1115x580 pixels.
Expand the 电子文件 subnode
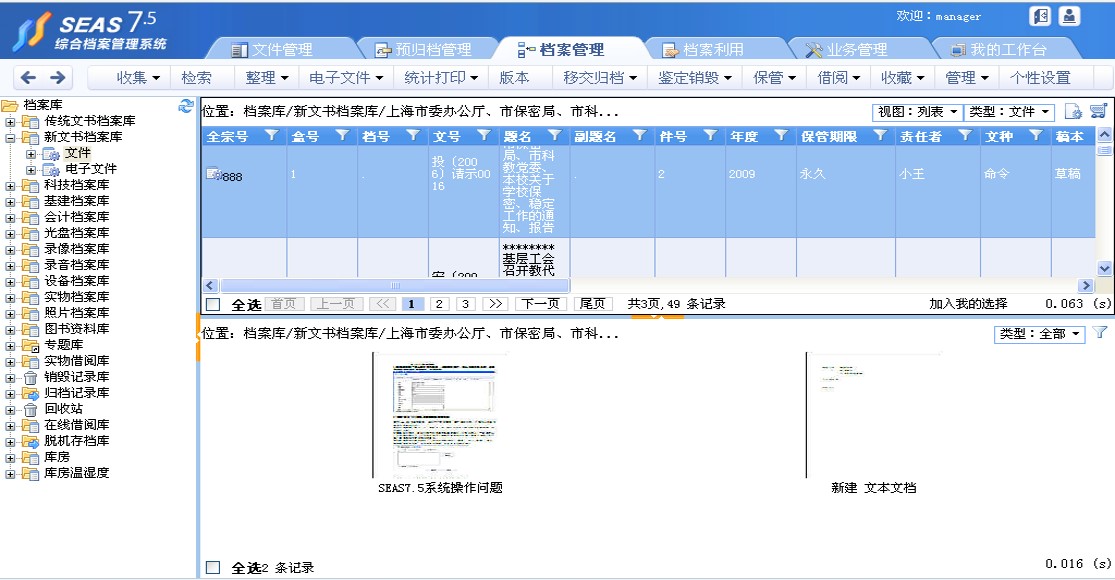(31, 170)
